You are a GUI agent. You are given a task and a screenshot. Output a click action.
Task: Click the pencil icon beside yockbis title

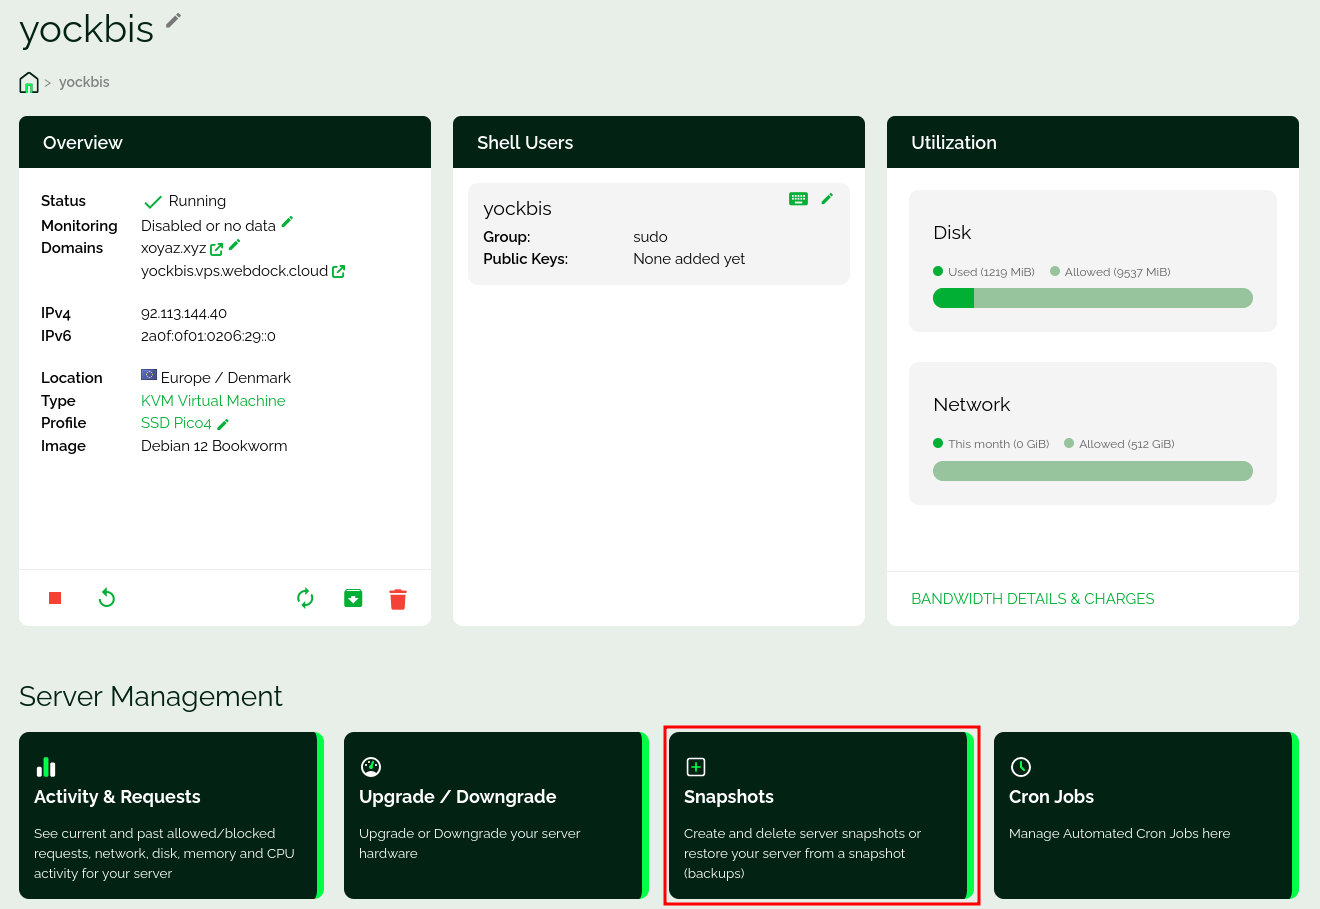[x=174, y=20]
